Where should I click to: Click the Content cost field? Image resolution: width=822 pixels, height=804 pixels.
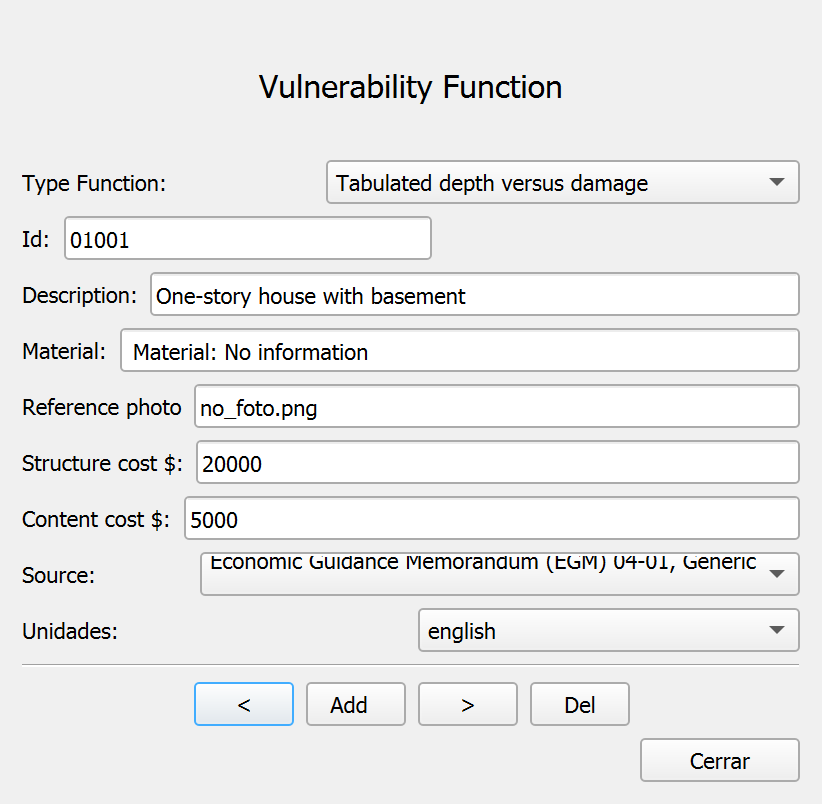click(x=492, y=519)
